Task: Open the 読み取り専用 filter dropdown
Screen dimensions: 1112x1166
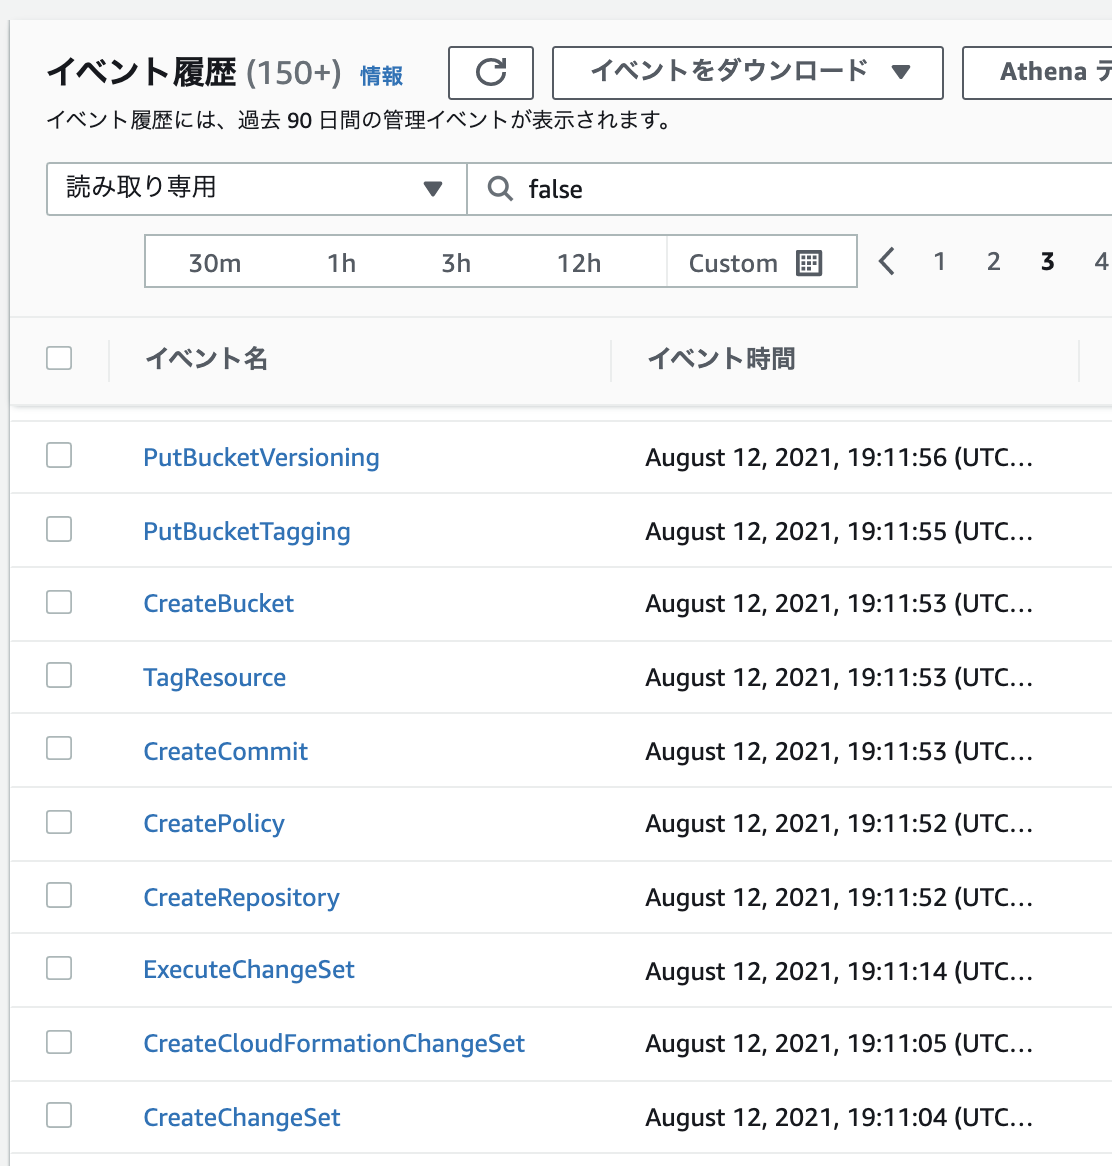Action: point(255,189)
